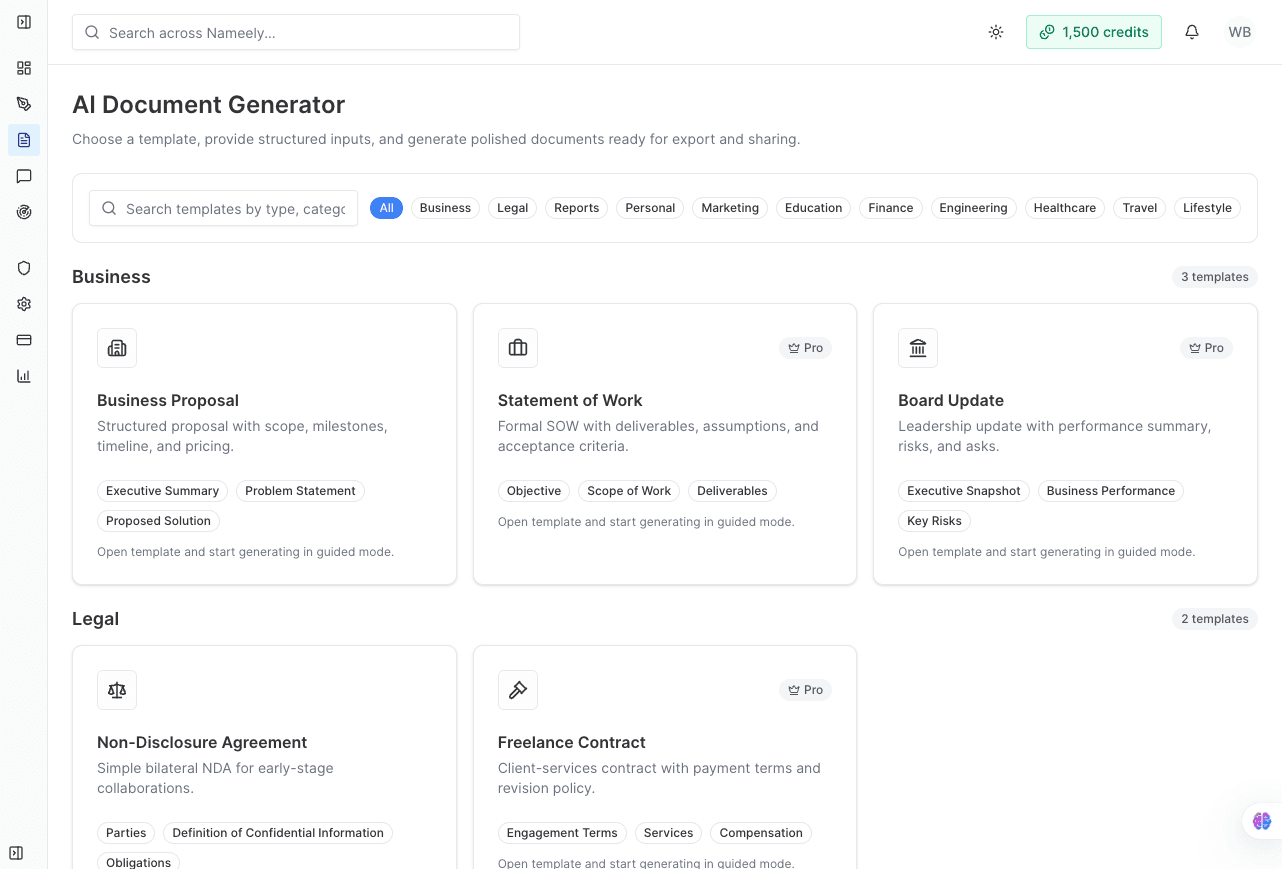Switch to the Legal category filter
This screenshot has height=869, width=1282.
coord(512,208)
